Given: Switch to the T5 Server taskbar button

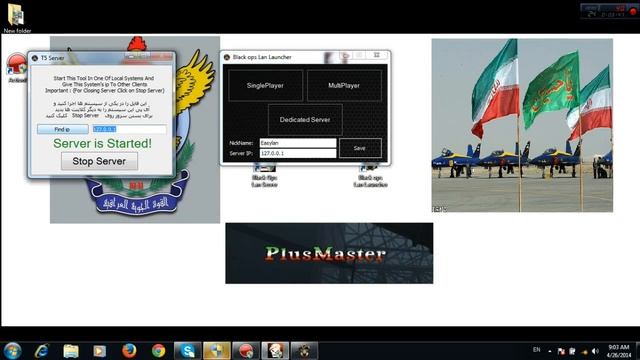Looking at the screenshot, I should pyautogui.click(x=275, y=351).
